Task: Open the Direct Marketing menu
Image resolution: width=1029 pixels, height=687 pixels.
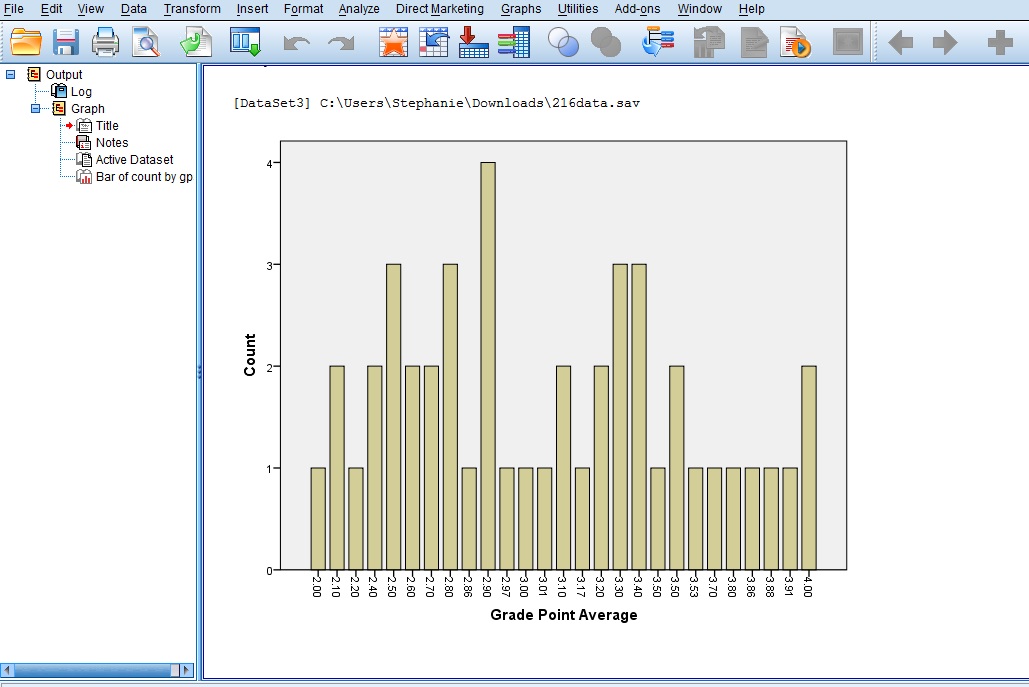Action: pyautogui.click(x=440, y=9)
